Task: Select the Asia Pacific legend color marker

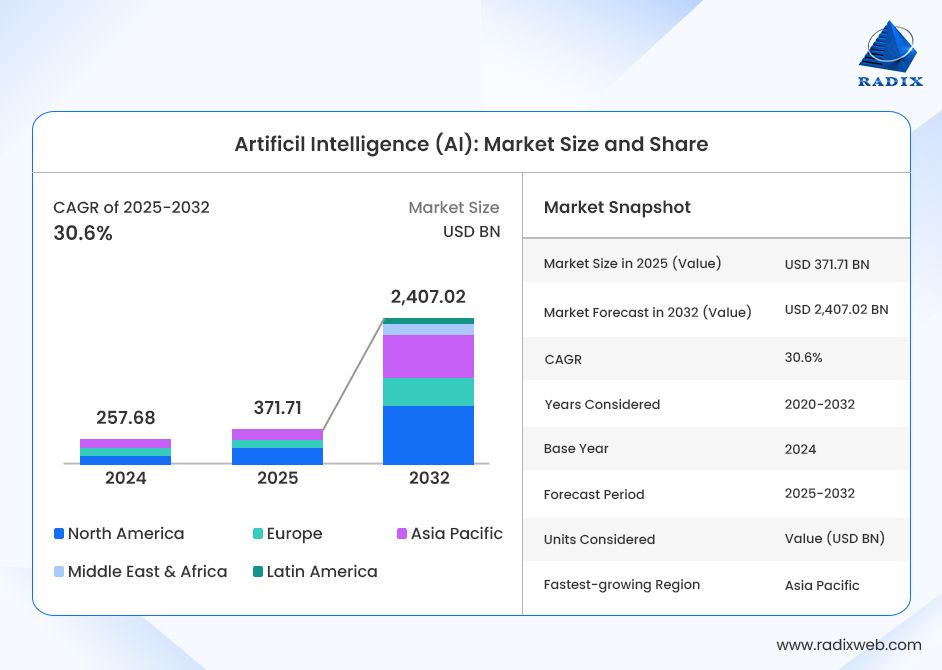Action: 401,533
